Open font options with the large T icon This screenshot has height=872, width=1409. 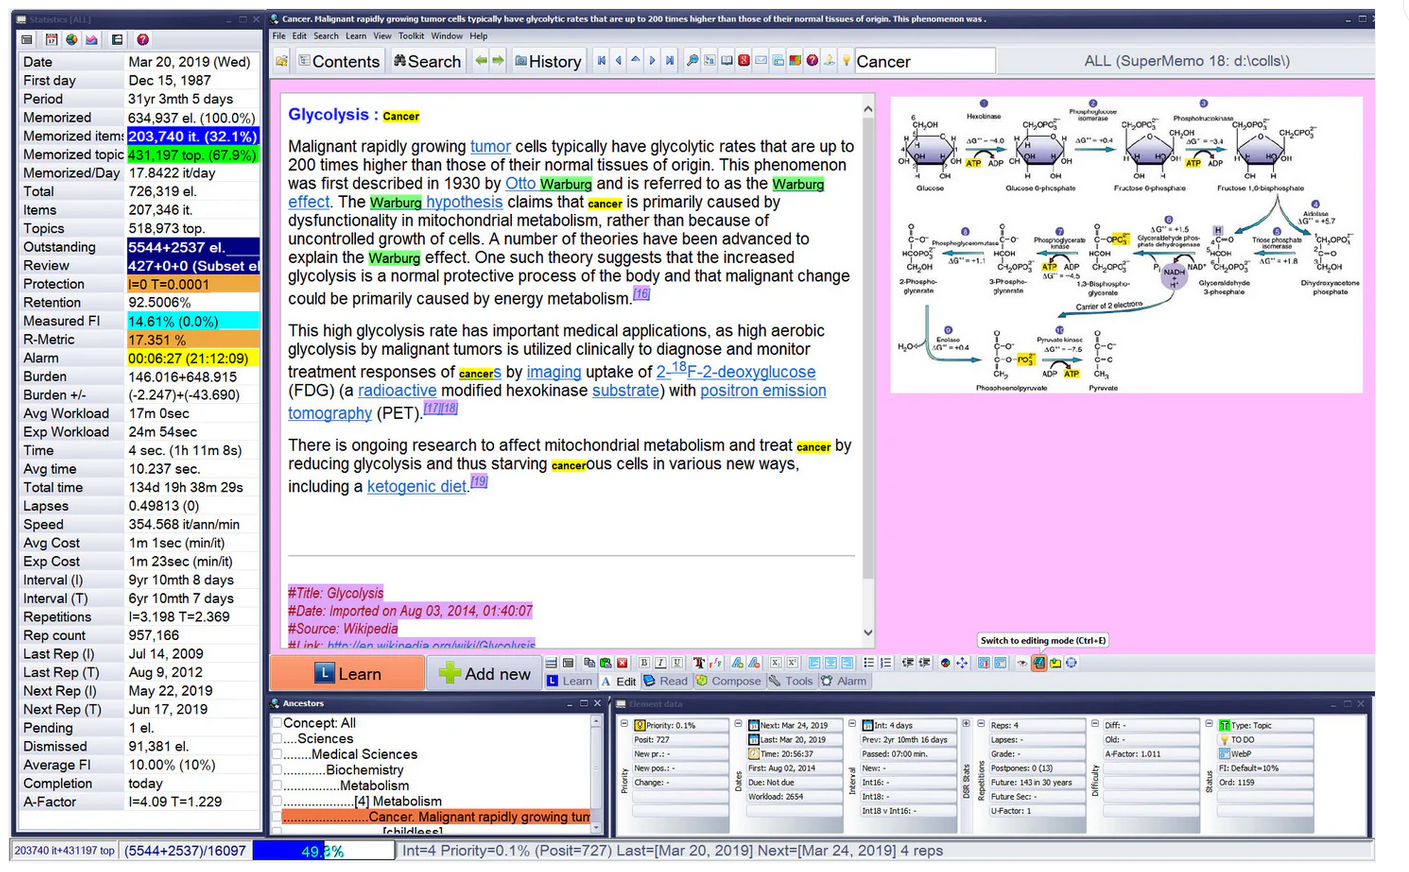point(697,663)
